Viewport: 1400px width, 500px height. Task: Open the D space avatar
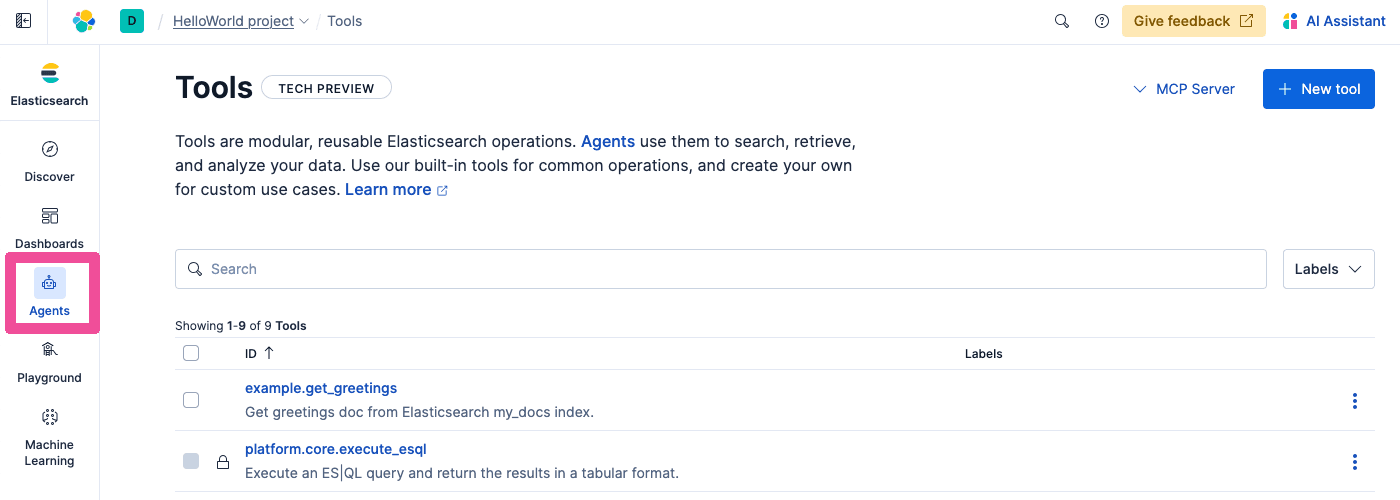(132, 21)
